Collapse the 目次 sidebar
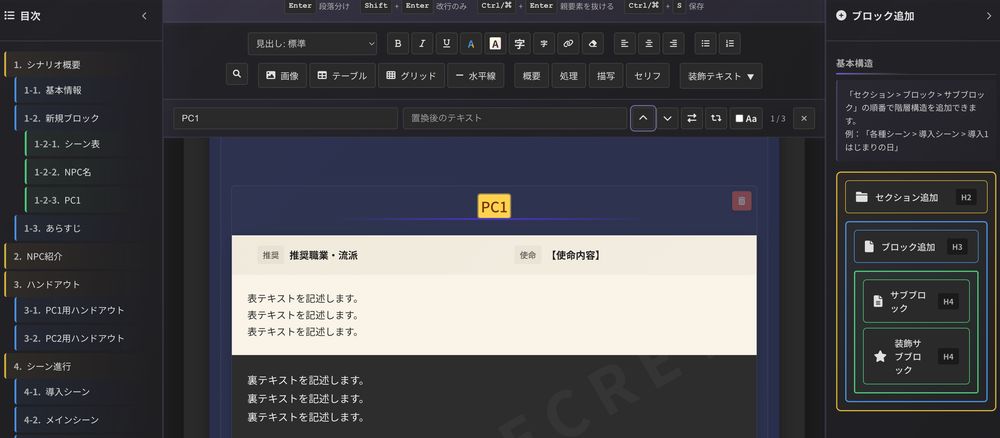The image size is (1000, 438). pos(144,16)
